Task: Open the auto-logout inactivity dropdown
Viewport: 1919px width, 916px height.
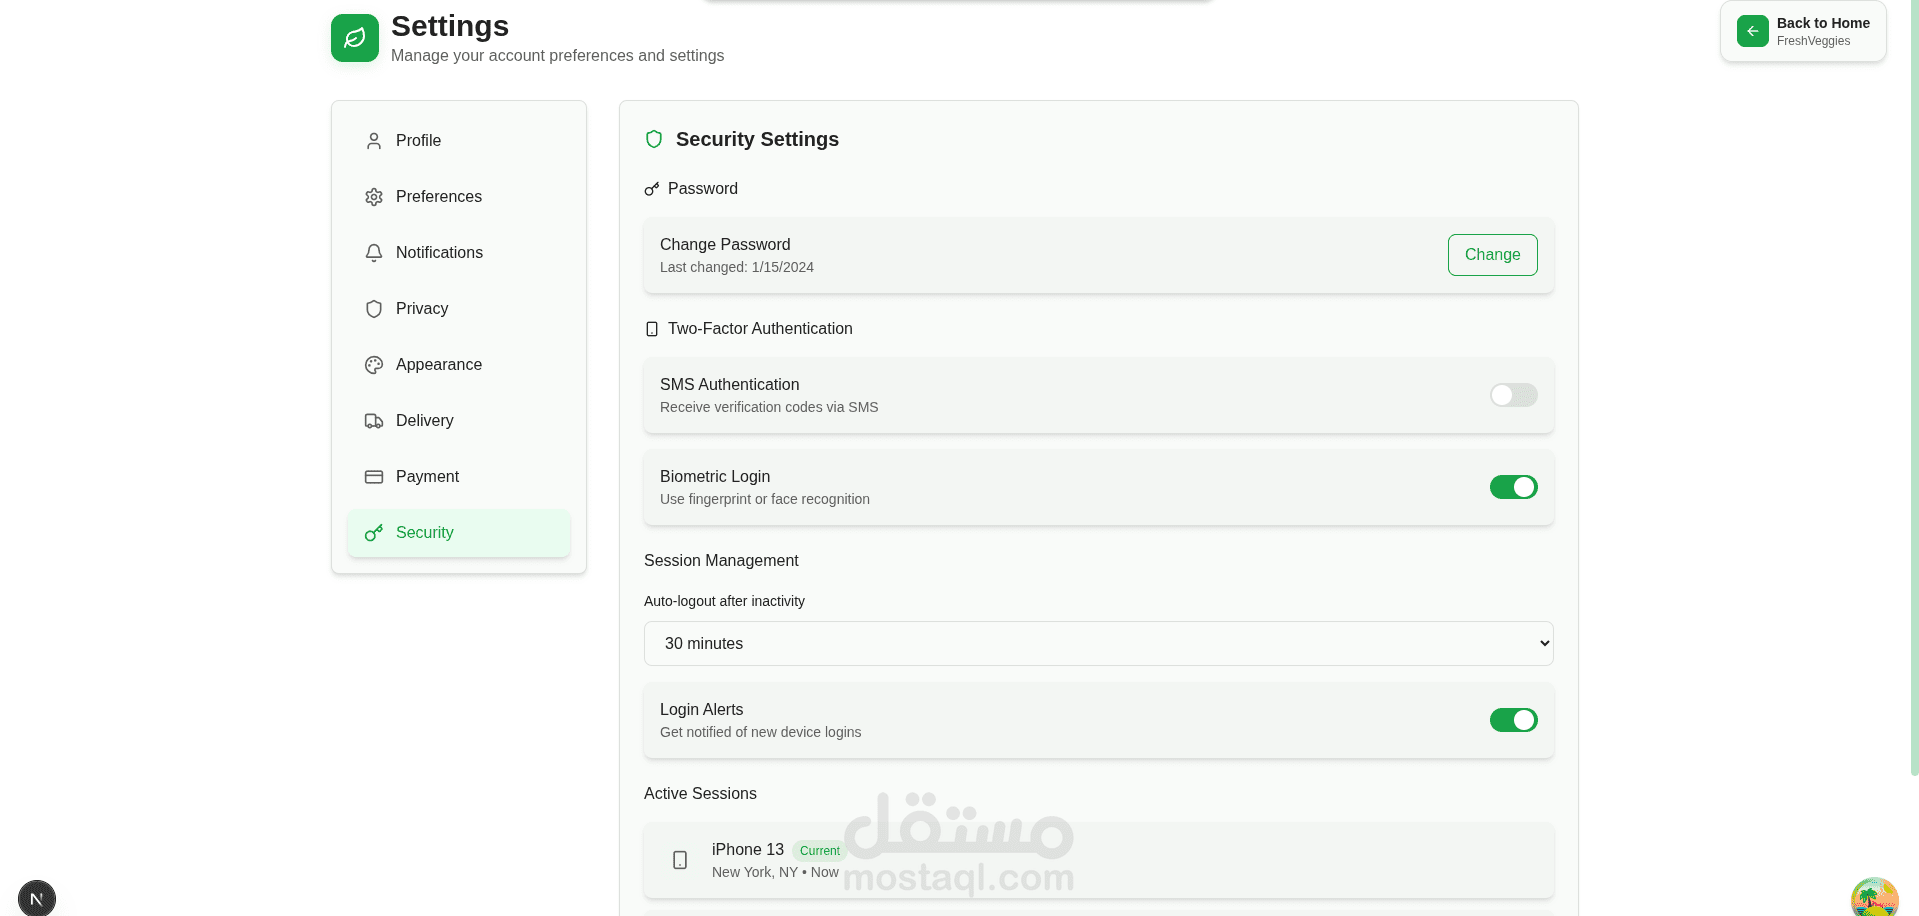Action: tap(1098, 644)
